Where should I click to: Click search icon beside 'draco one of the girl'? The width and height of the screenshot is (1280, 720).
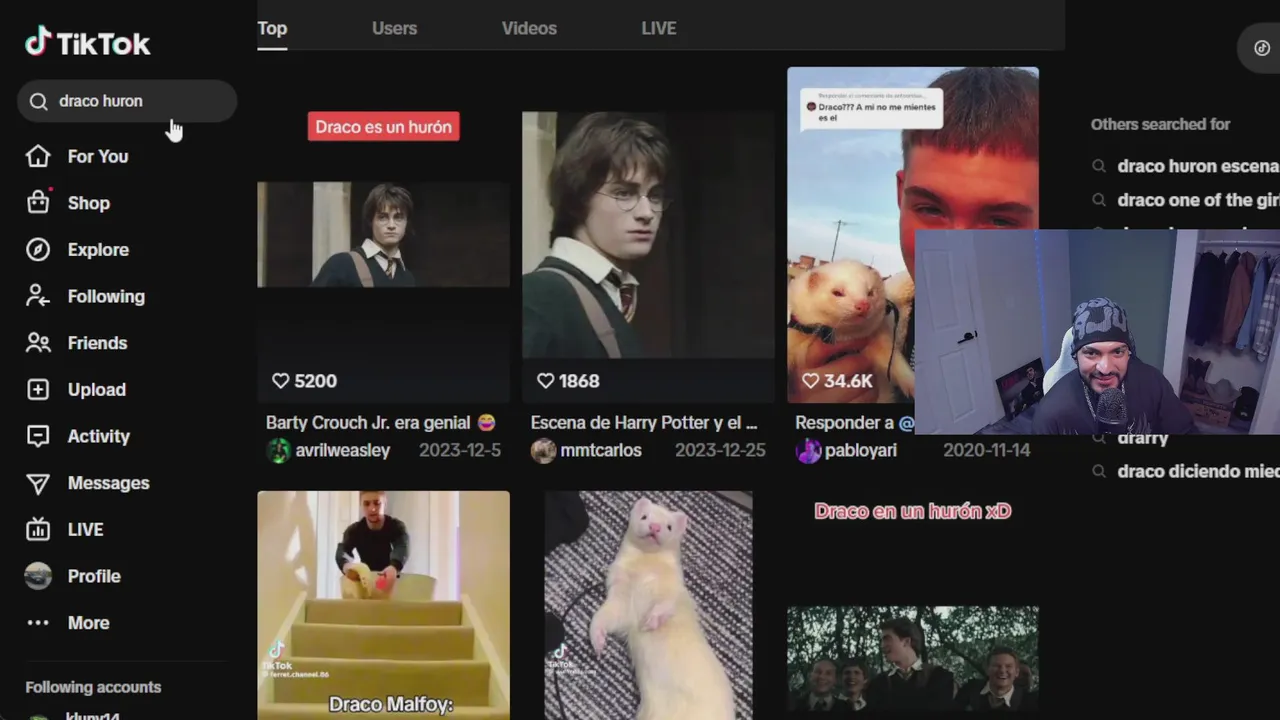pos(1099,200)
